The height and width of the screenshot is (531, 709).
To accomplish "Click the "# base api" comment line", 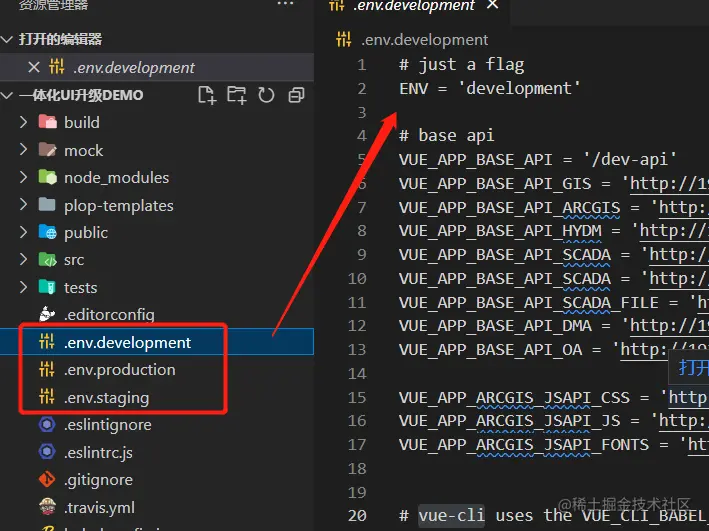I will pyautogui.click(x=447, y=135).
